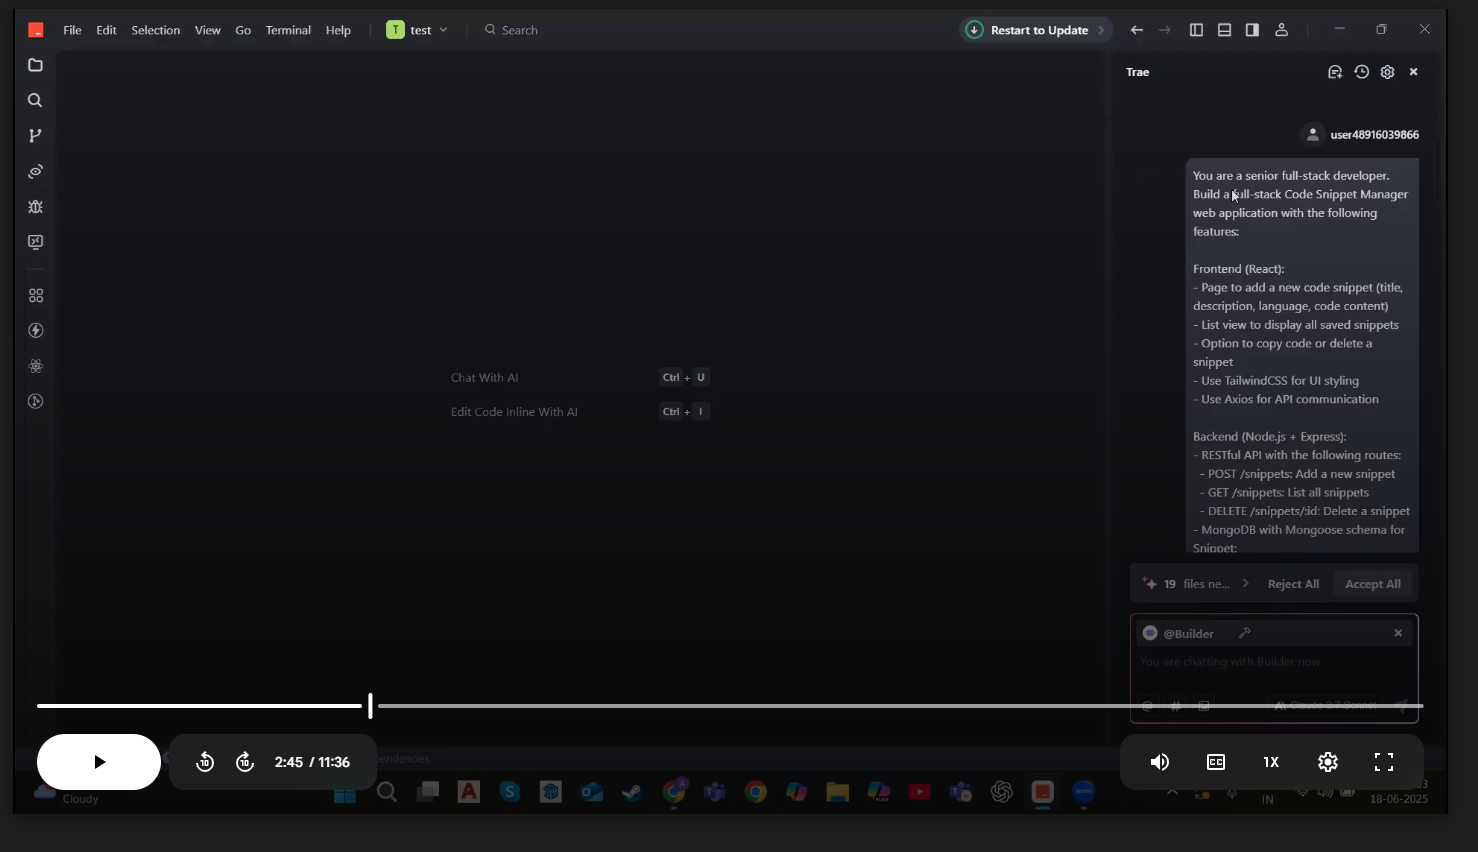Open the File menu
The height and width of the screenshot is (852, 1478).
[72, 30]
